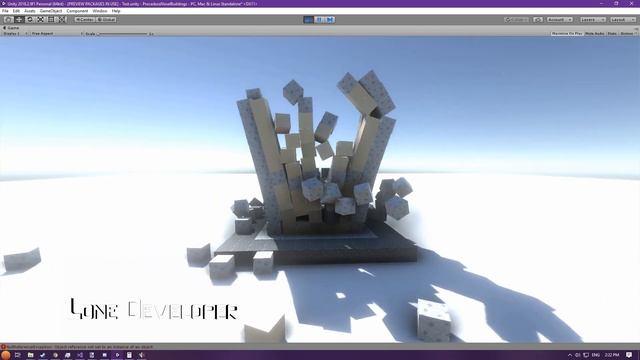This screenshot has width=640, height=360.
Task: Select the Hand tool in Unity toolbar
Action: [x=8, y=20]
